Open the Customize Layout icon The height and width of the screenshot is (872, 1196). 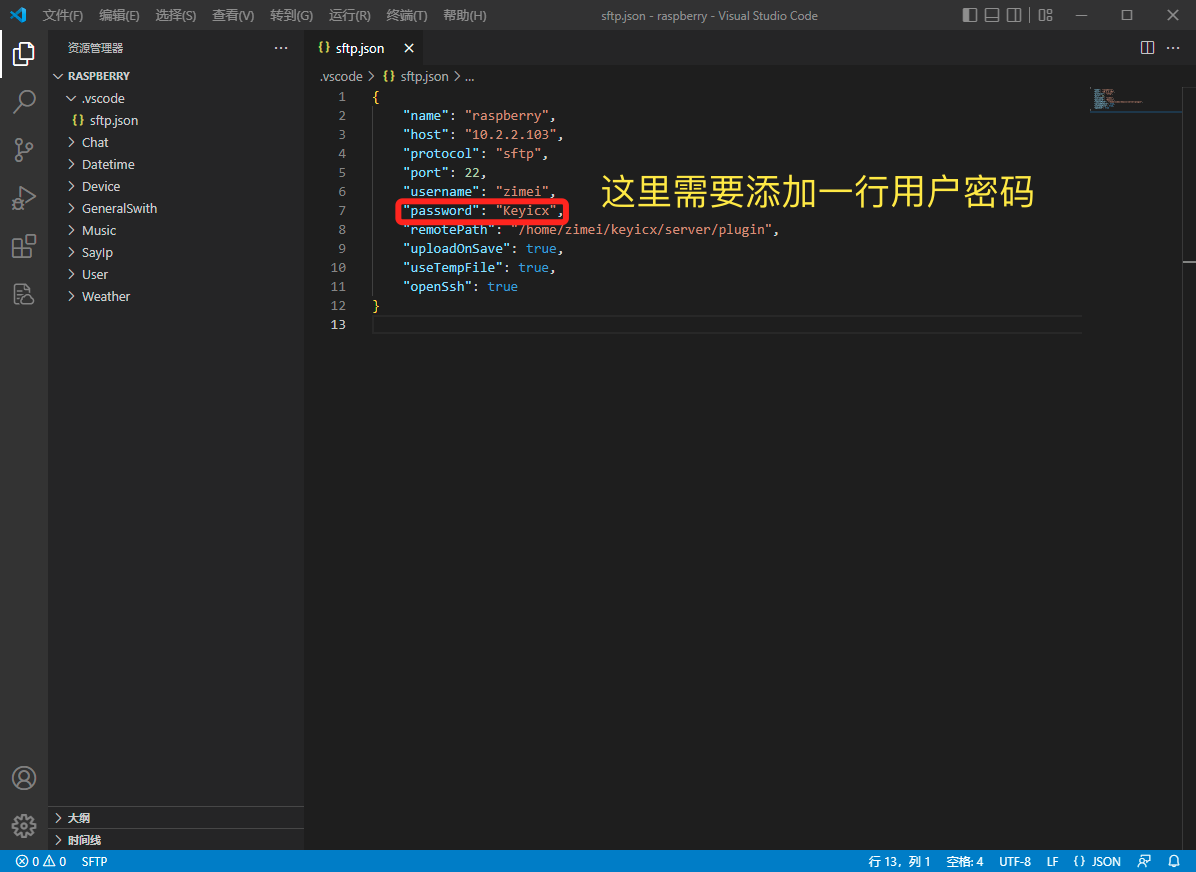pos(1046,15)
